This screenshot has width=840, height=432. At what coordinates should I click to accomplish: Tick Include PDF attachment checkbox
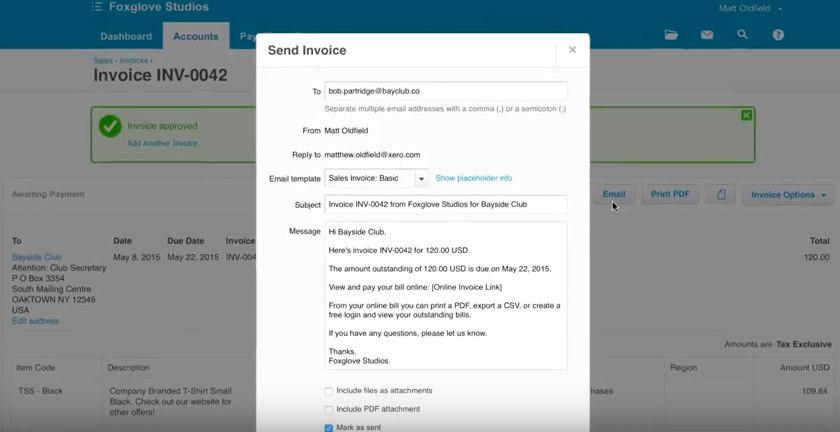pyautogui.click(x=328, y=410)
